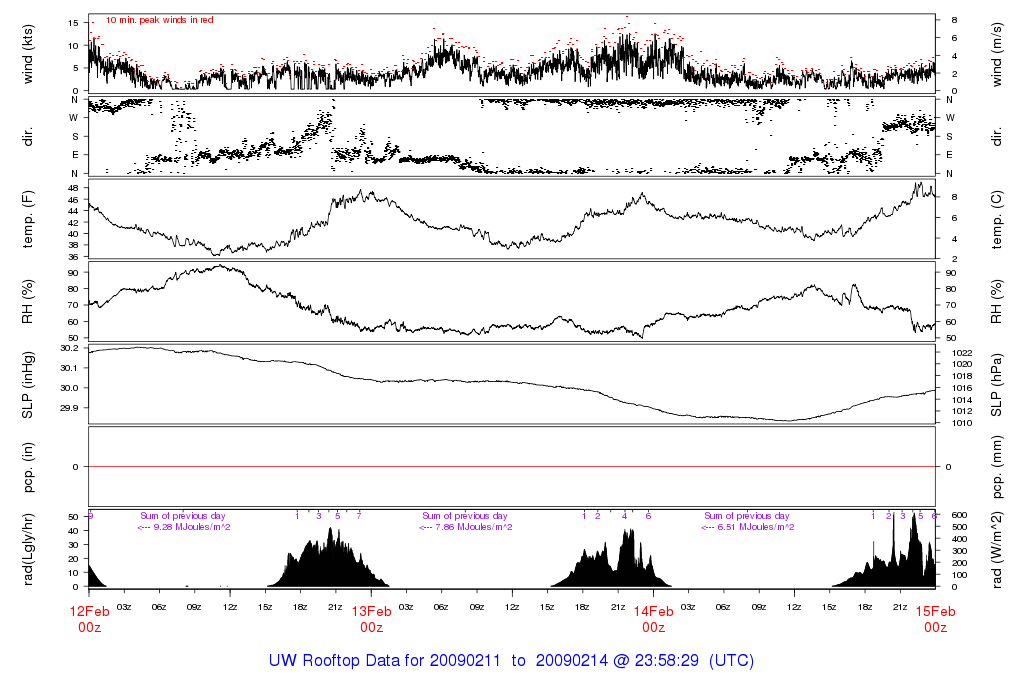Select the '48' tick on temperature axis
The height and width of the screenshot is (700, 1024).
73,187
